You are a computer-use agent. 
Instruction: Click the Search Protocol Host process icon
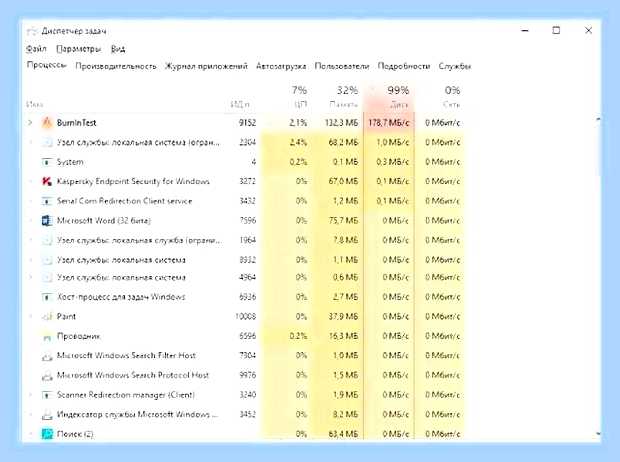[47, 375]
